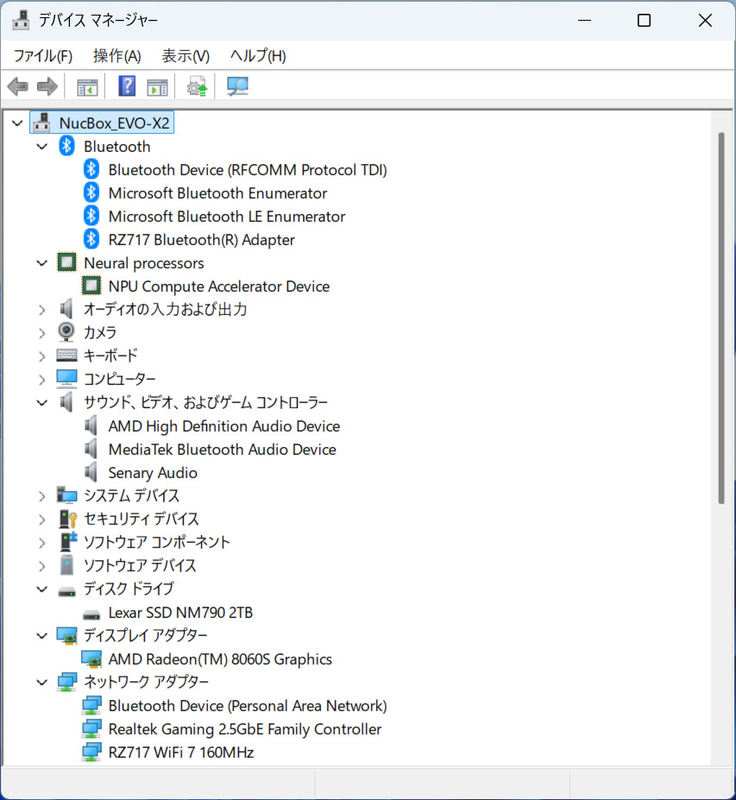Select Bluetooth Device (RFCOMM Protocol TDI)

[247, 169]
